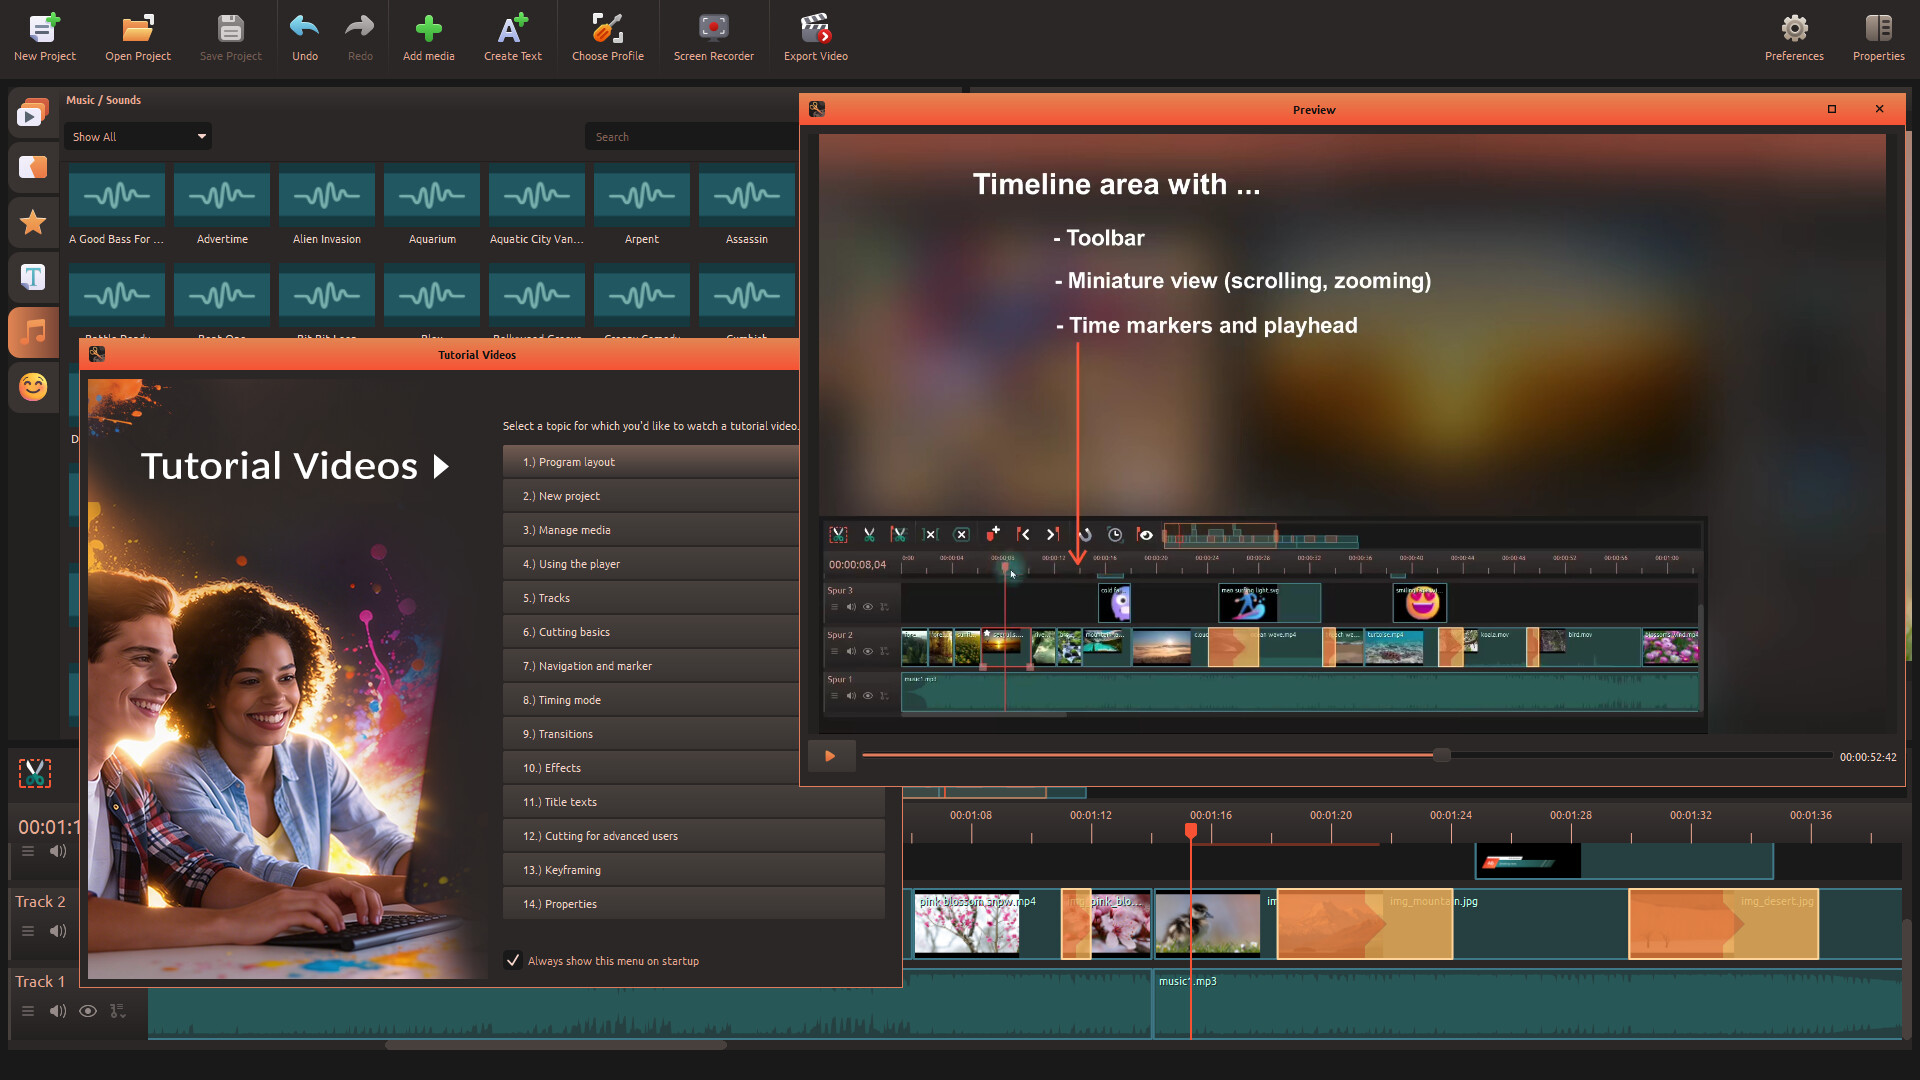Select the Favorites star sidebar icon
Image resolution: width=1920 pixels, height=1080 pixels.
[x=33, y=222]
